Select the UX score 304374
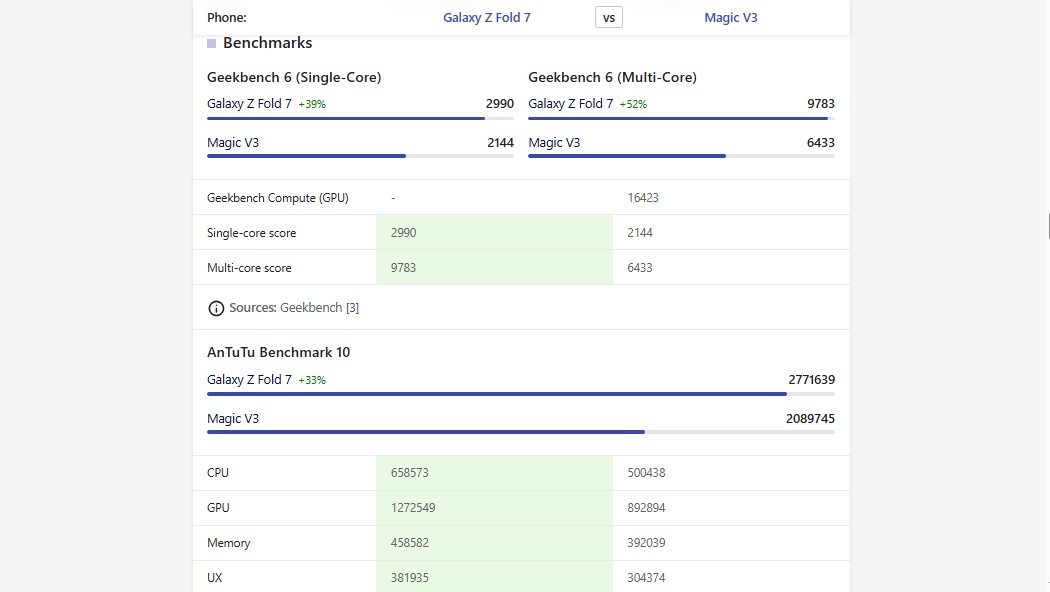The height and width of the screenshot is (592, 1050). [x=646, y=578]
